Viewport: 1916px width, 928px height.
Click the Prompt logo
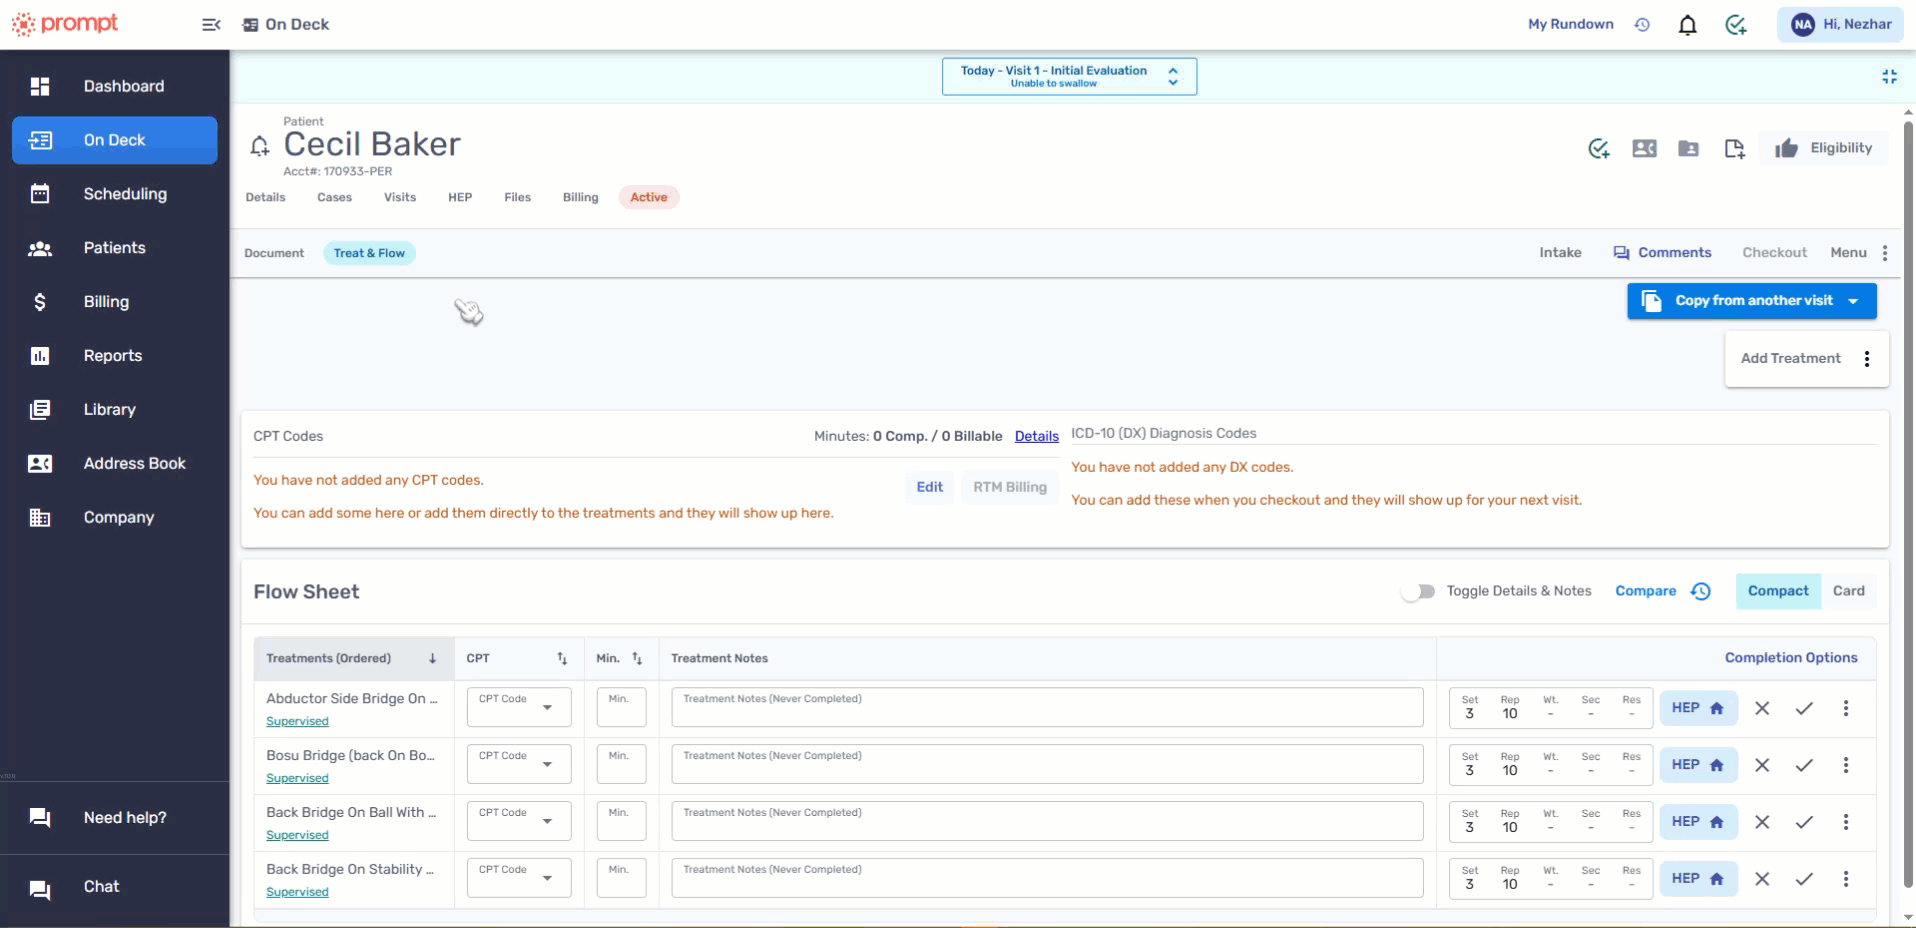pos(65,24)
